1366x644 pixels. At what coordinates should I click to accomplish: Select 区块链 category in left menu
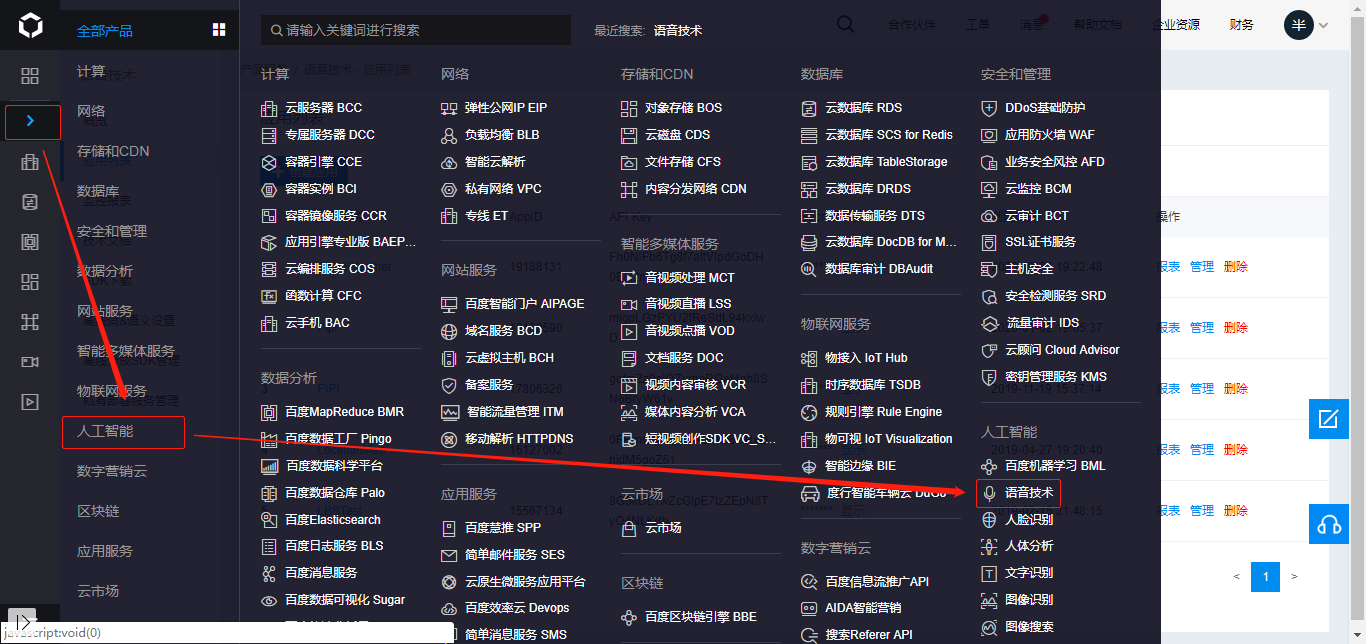coord(98,511)
